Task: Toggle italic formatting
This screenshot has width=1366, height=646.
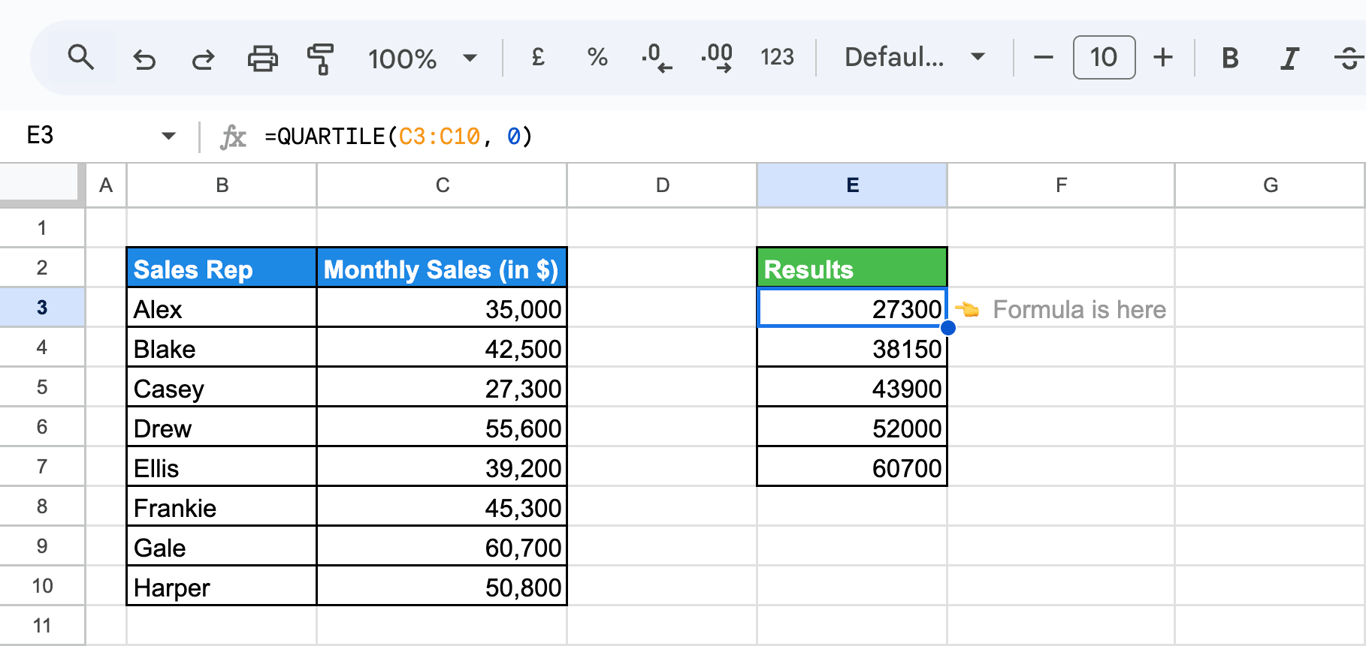Action: (1289, 59)
